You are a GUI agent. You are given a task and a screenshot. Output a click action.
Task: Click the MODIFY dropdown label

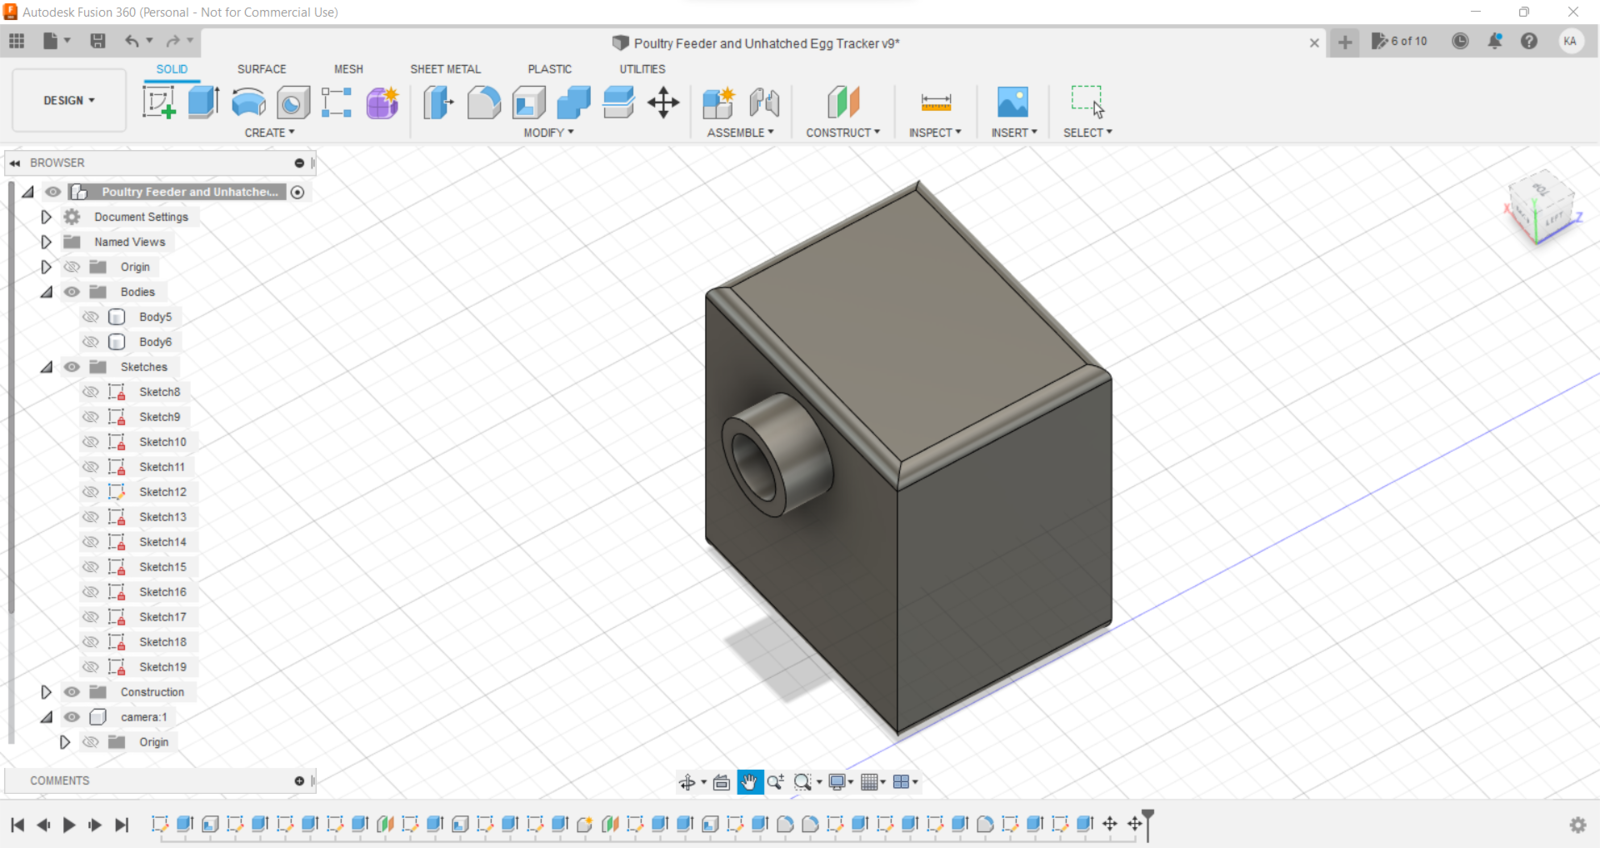pyautogui.click(x=548, y=132)
